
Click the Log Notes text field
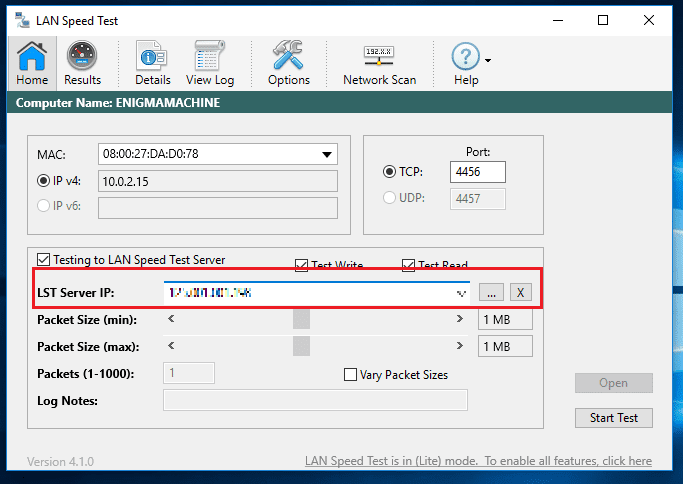point(315,400)
